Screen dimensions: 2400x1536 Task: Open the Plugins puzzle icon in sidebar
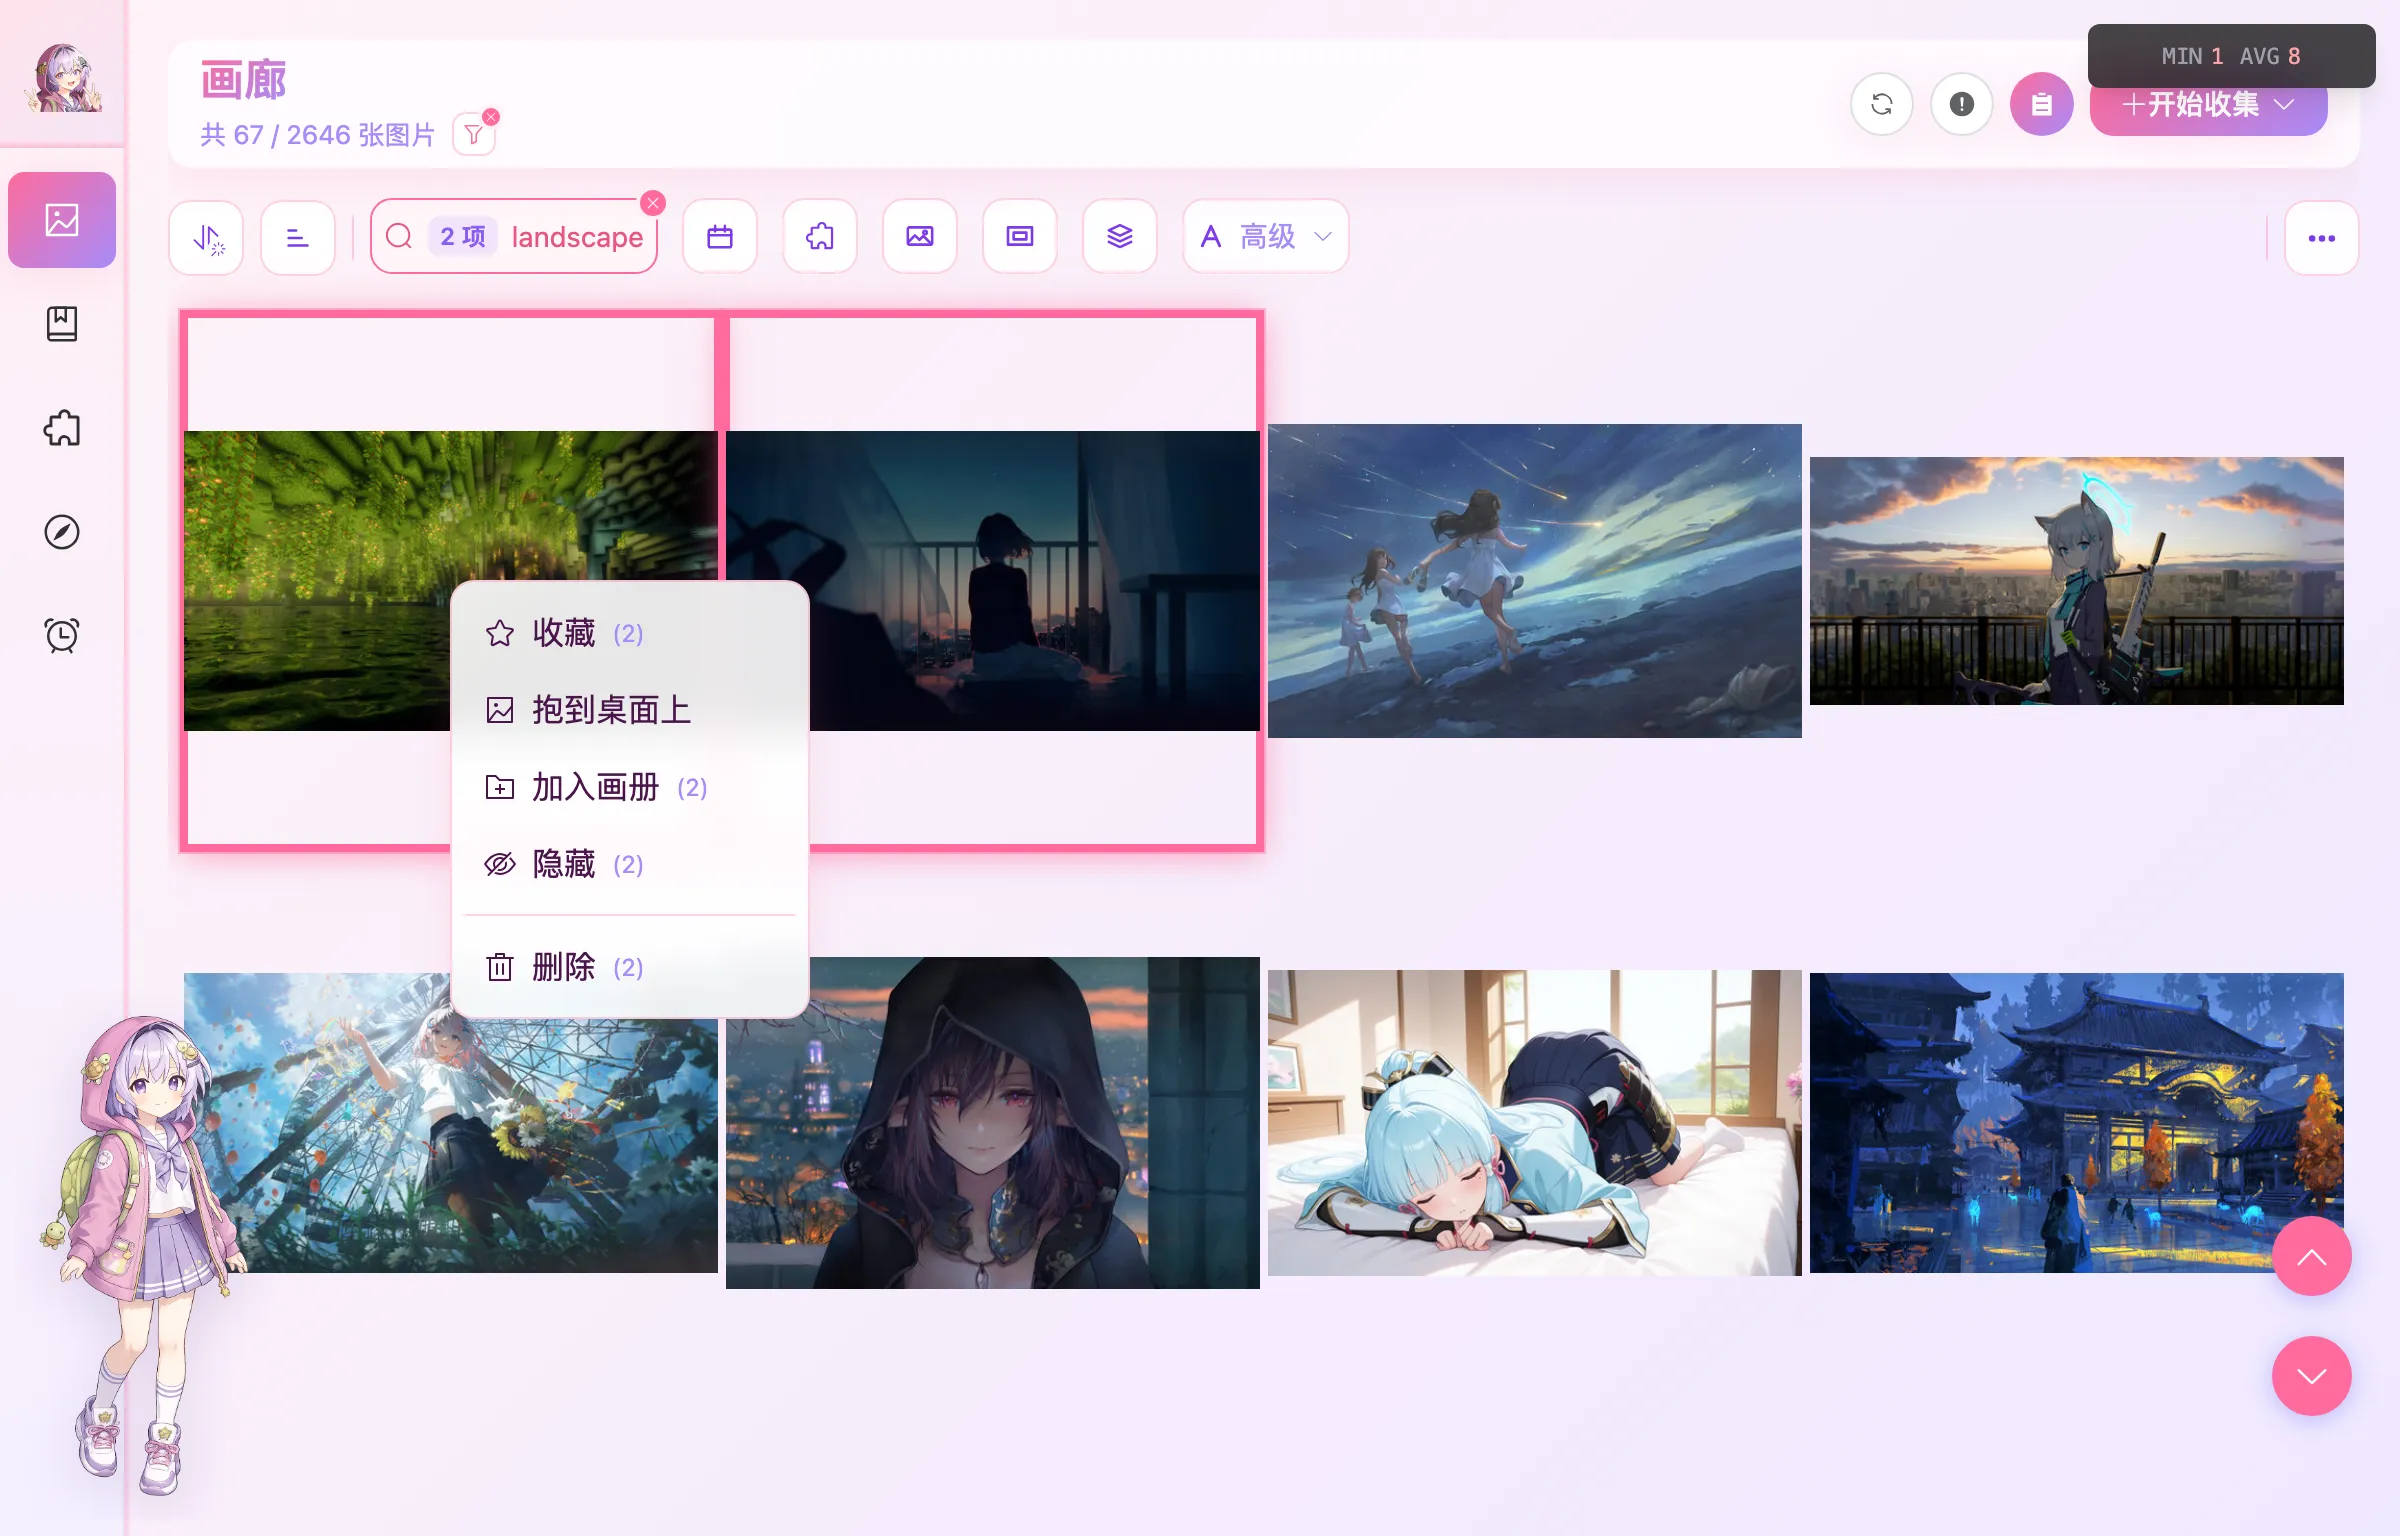pyautogui.click(x=62, y=428)
